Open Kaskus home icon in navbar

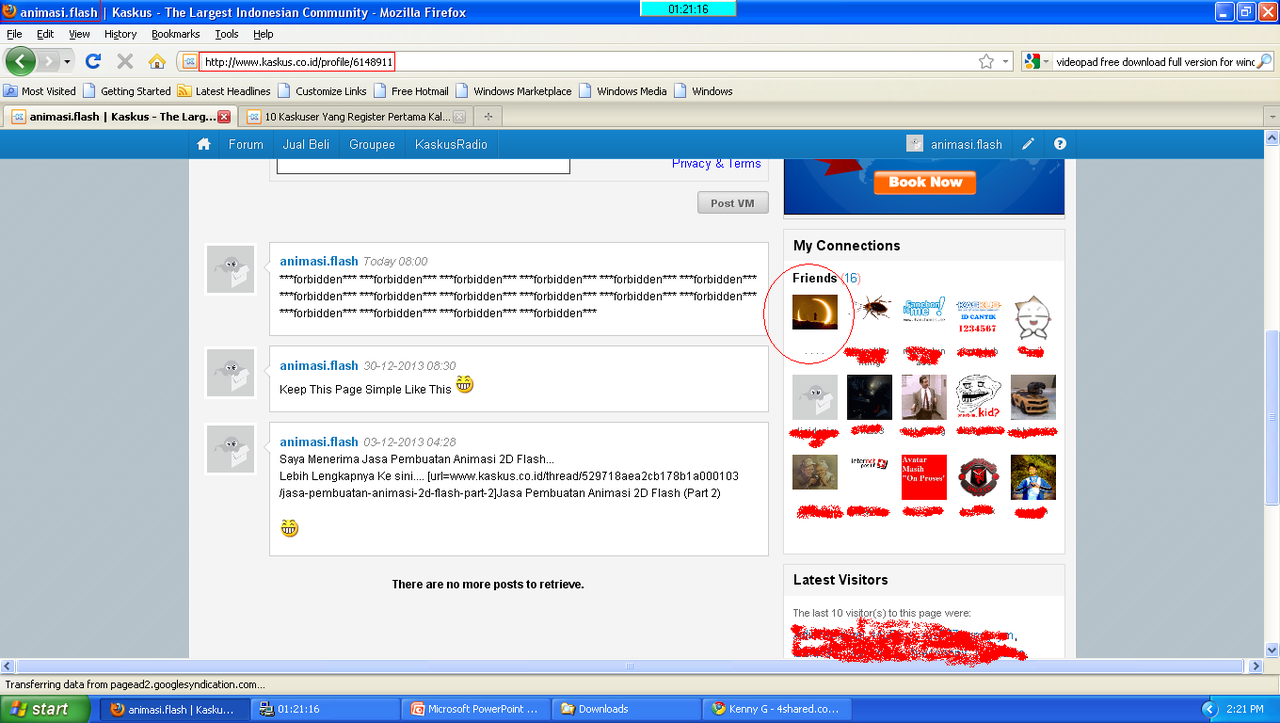204,144
